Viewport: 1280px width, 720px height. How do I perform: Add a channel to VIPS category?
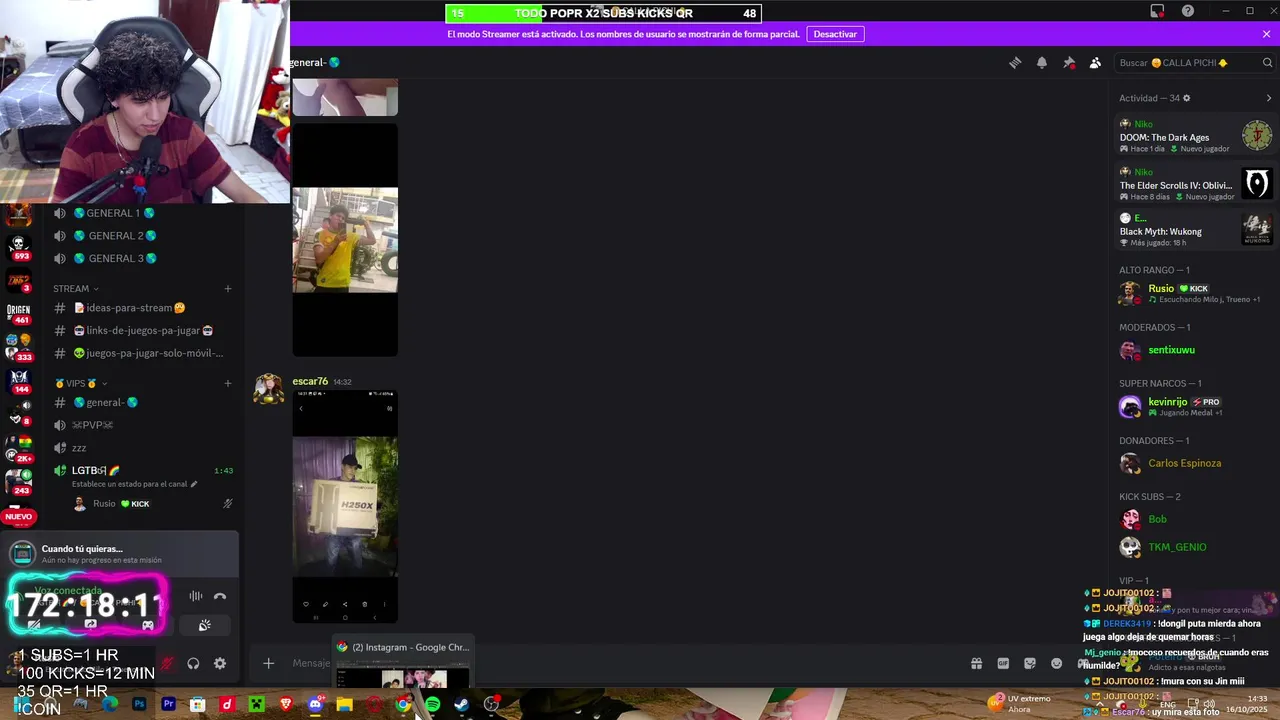pyautogui.click(x=228, y=384)
